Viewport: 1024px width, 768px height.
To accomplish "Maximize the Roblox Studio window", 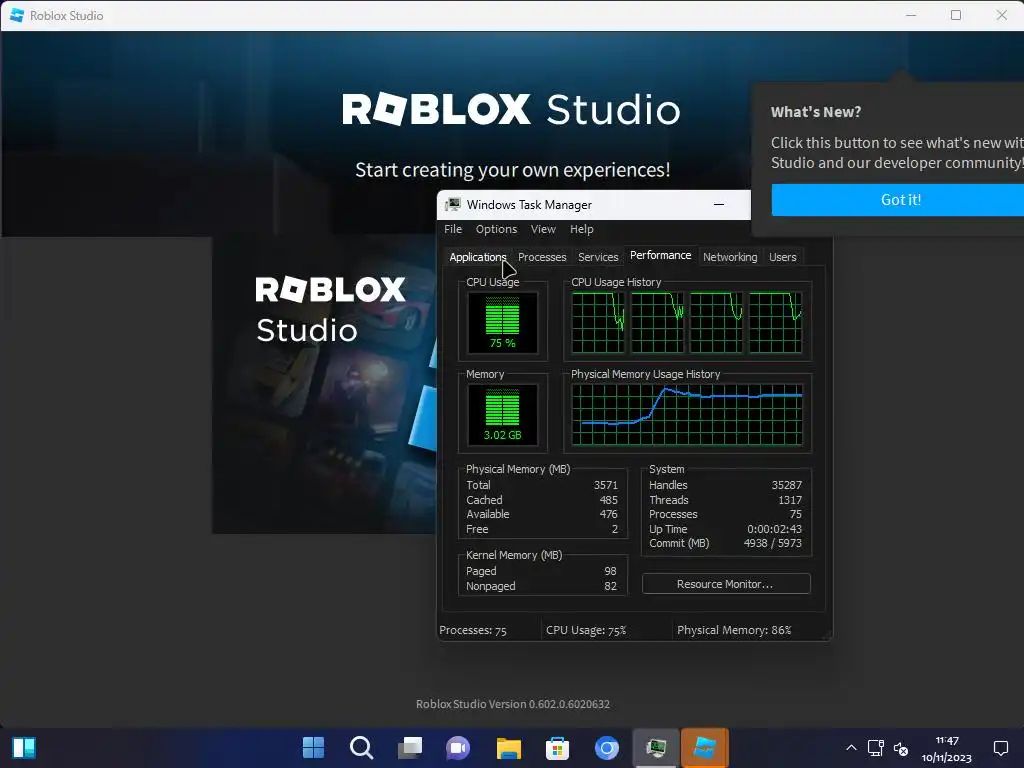I will coord(955,15).
